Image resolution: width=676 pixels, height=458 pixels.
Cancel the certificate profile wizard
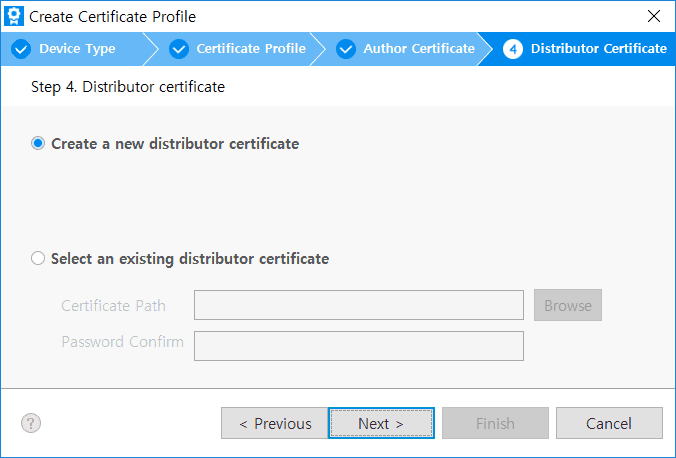point(608,423)
